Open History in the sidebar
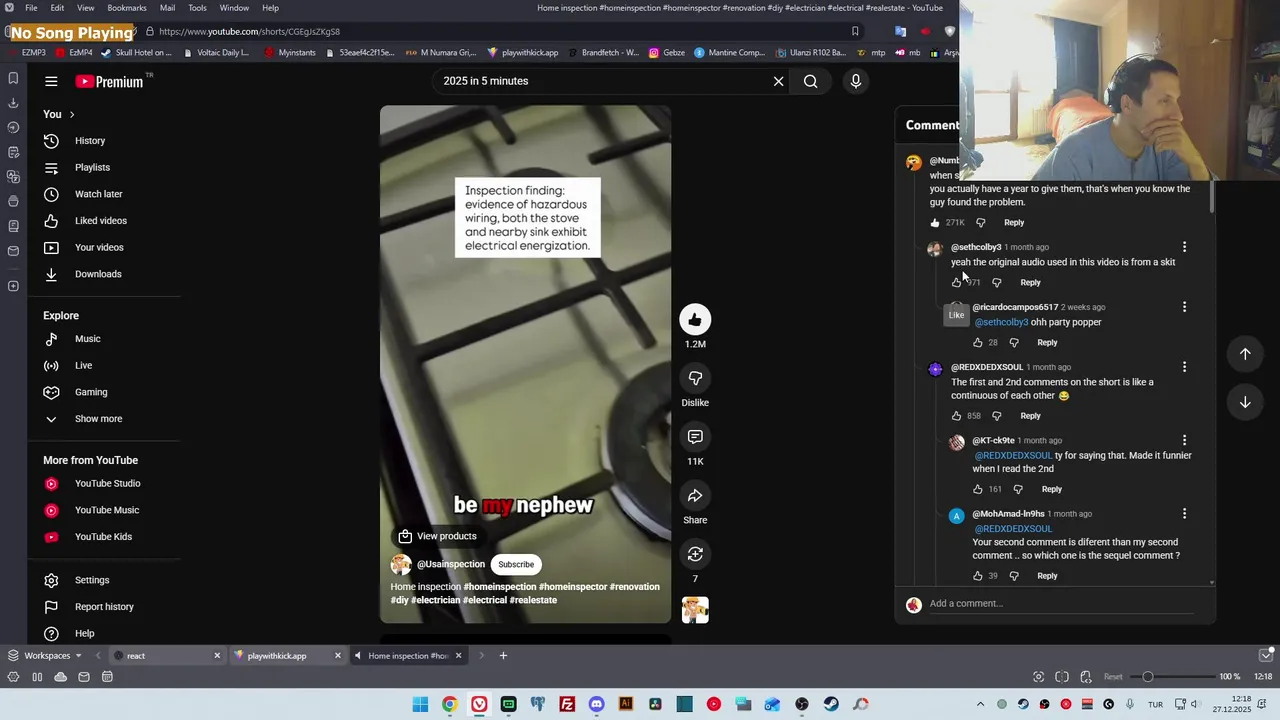 coord(89,141)
